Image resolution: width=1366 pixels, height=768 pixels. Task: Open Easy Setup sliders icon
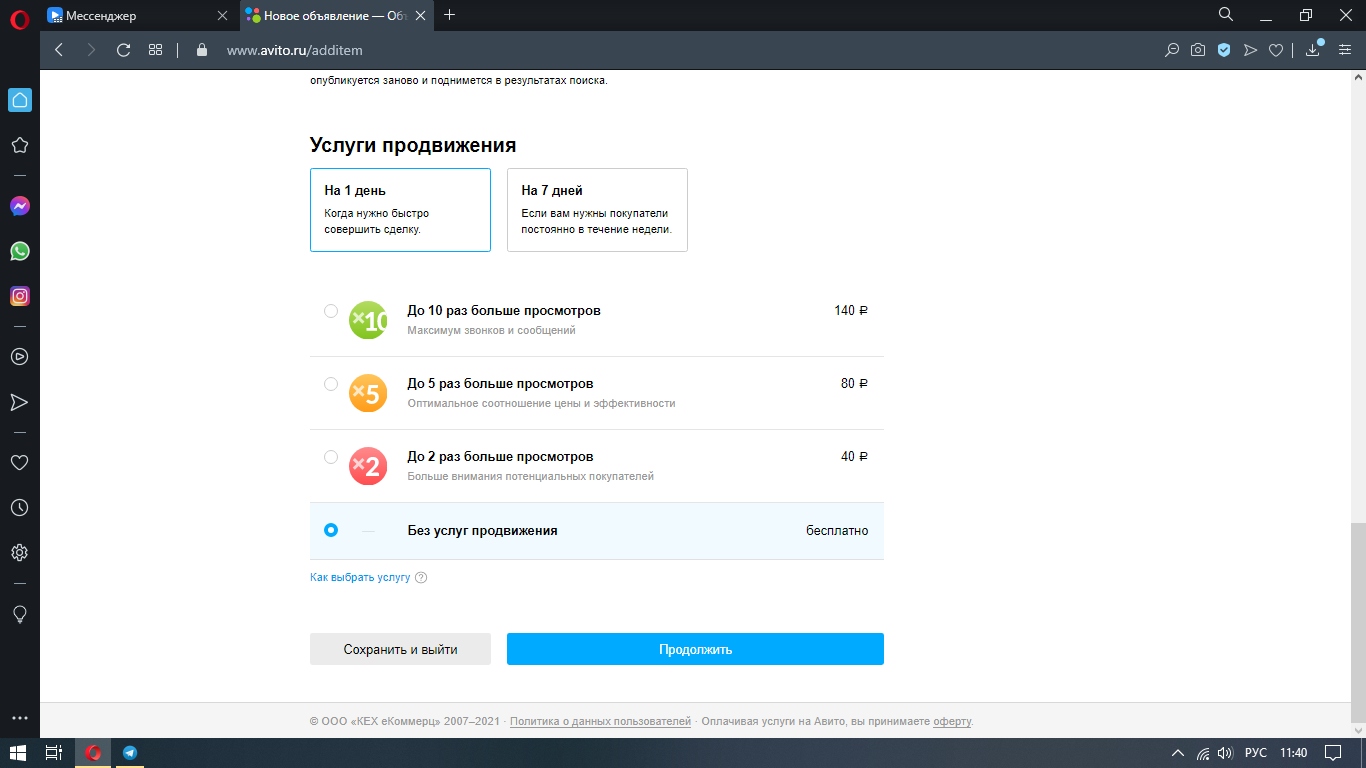(1344, 50)
